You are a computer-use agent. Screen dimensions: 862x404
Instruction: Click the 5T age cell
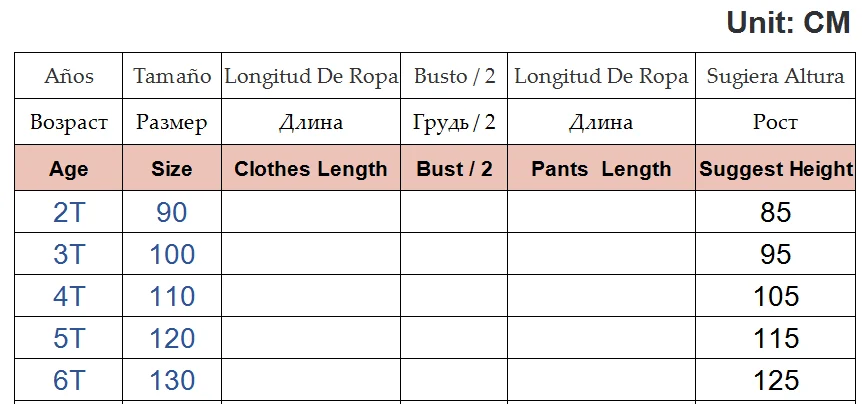(x=69, y=338)
